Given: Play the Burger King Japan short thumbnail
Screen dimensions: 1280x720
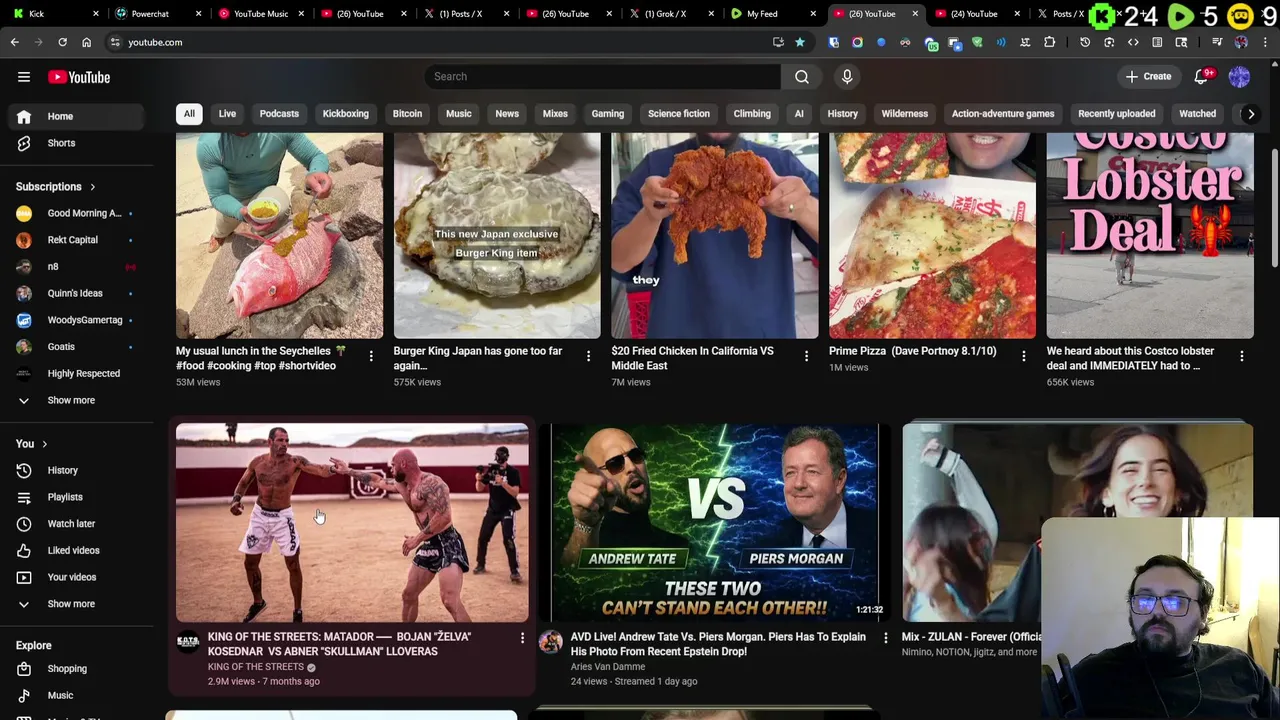Looking at the screenshot, I should [x=497, y=236].
